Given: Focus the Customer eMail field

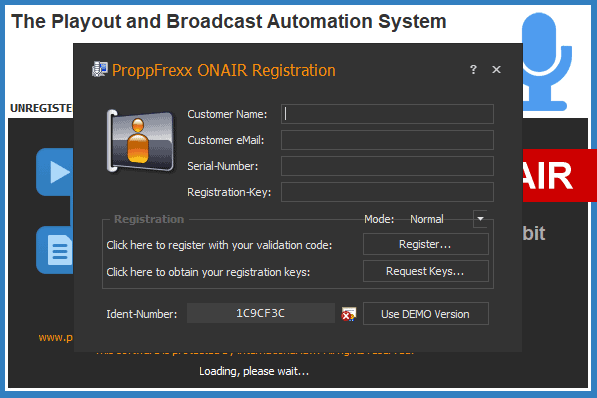Looking at the screenshot, I should point(387,140).
